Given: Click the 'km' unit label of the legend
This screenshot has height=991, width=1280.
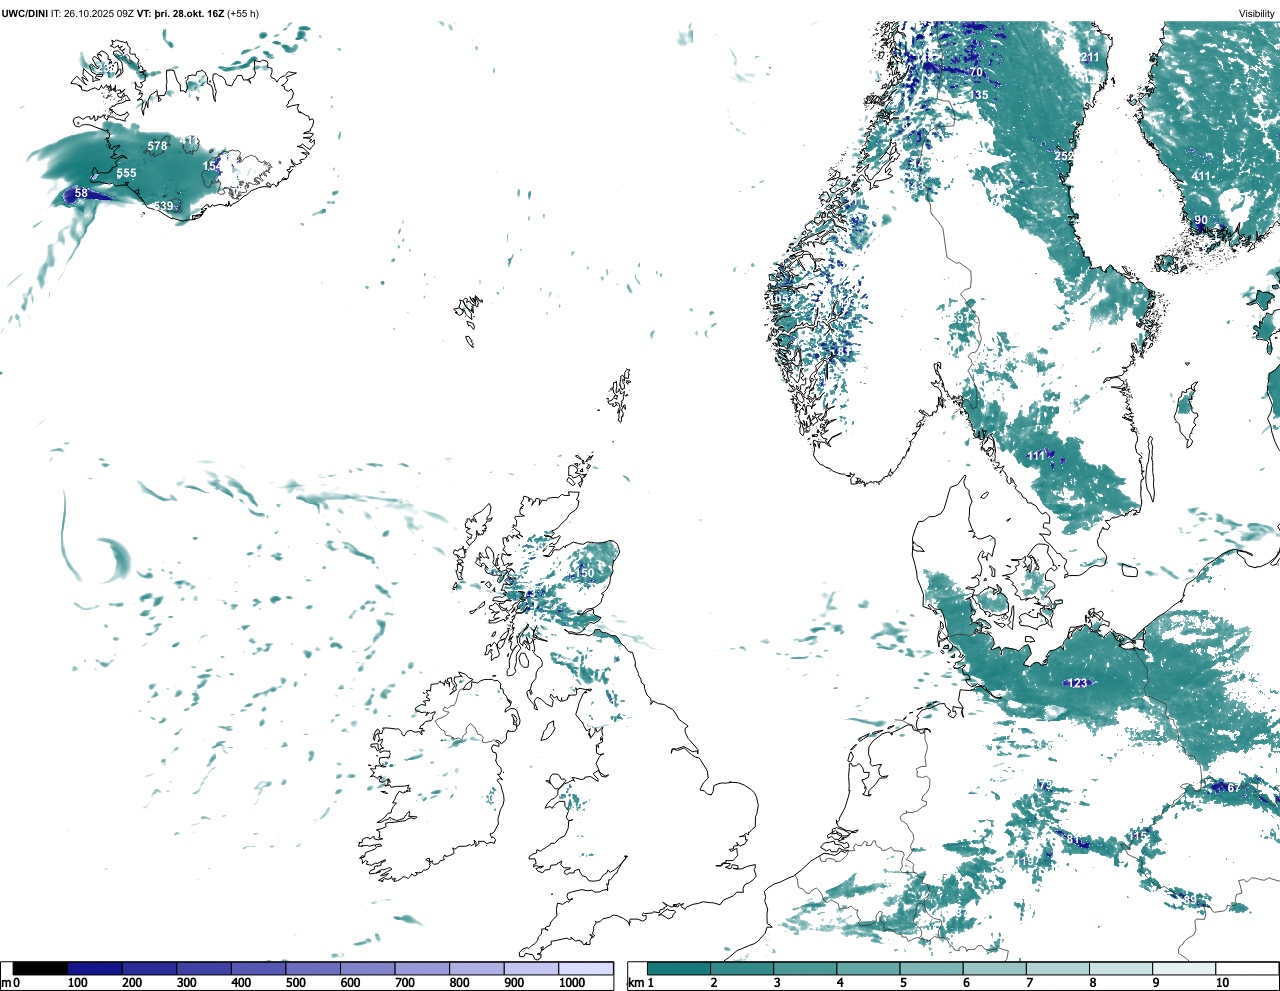Looking at the screenshot, I should [x=634, y=983].
